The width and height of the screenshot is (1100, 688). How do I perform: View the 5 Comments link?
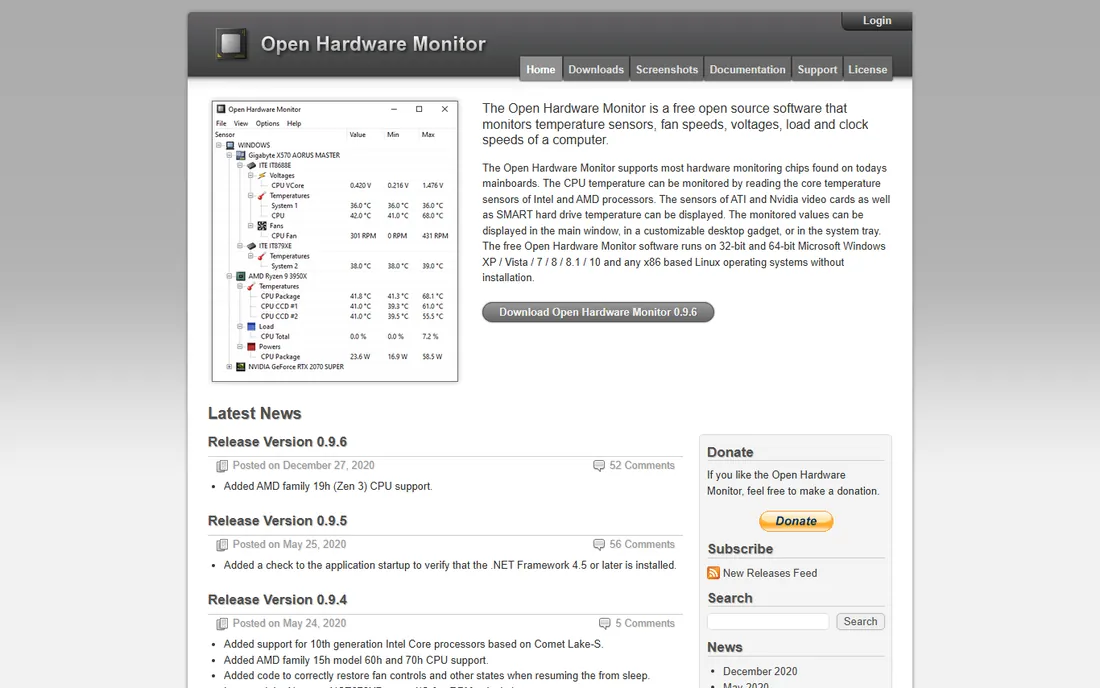(x=645, y=623)
